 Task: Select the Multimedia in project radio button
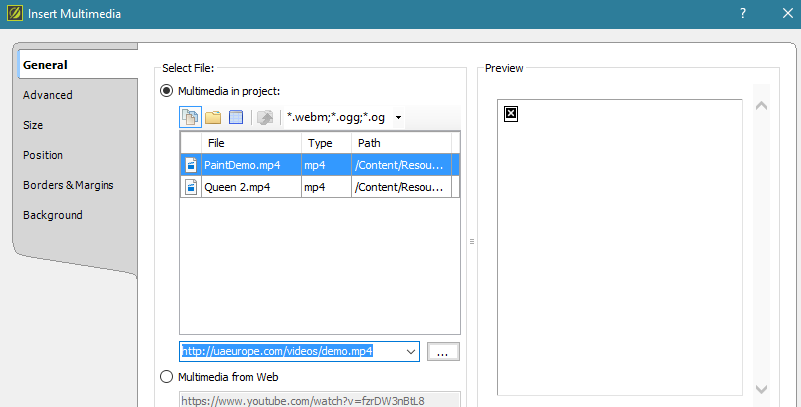pyautogui.click(x=167, y=91)
